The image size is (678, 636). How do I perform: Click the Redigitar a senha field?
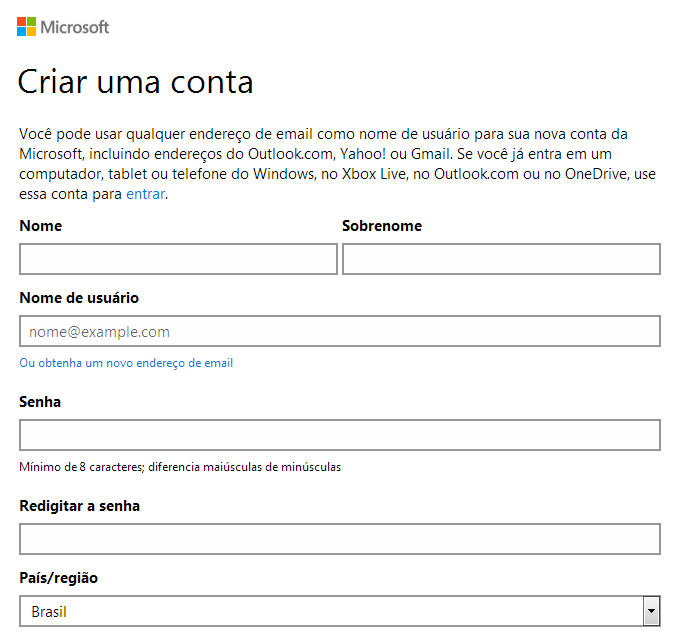(x=340, y=539)
